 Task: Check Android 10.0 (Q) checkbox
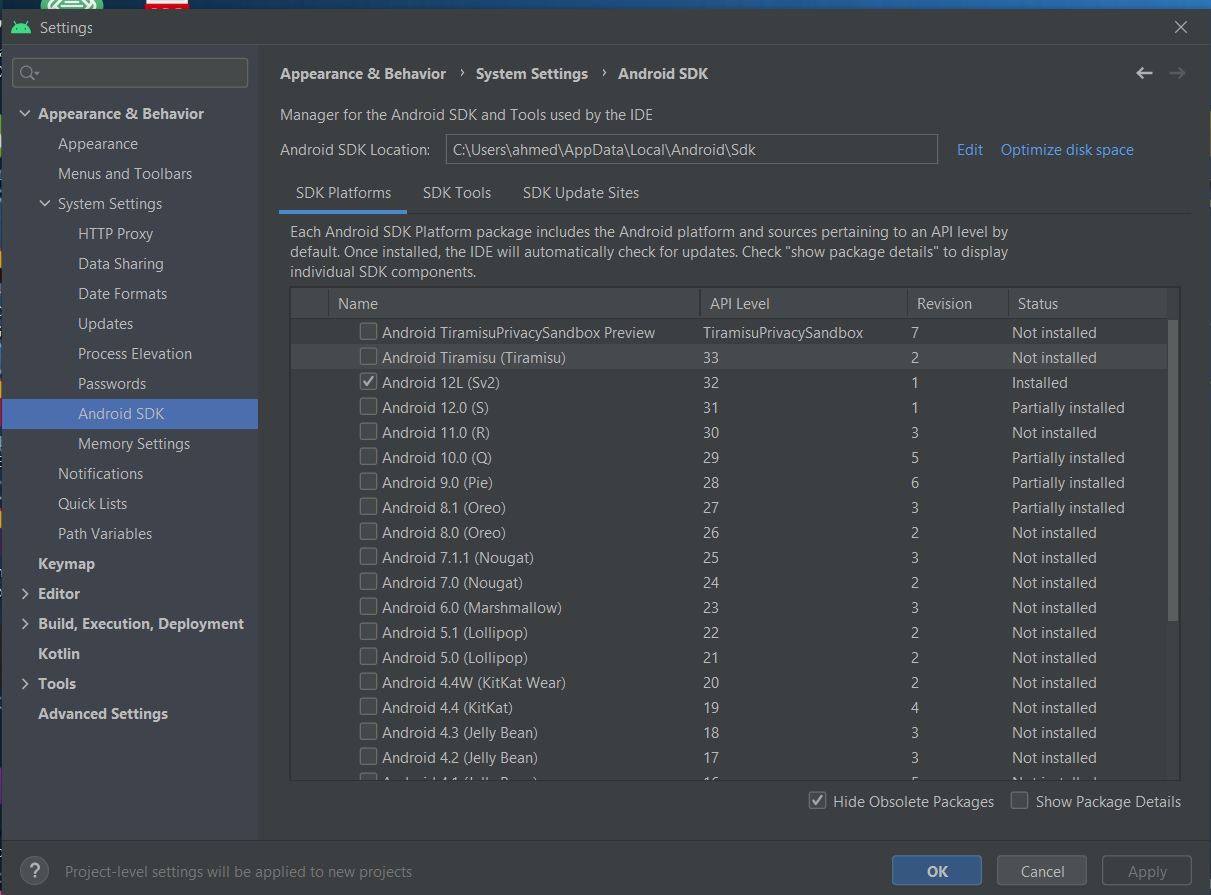coord(369,456)
